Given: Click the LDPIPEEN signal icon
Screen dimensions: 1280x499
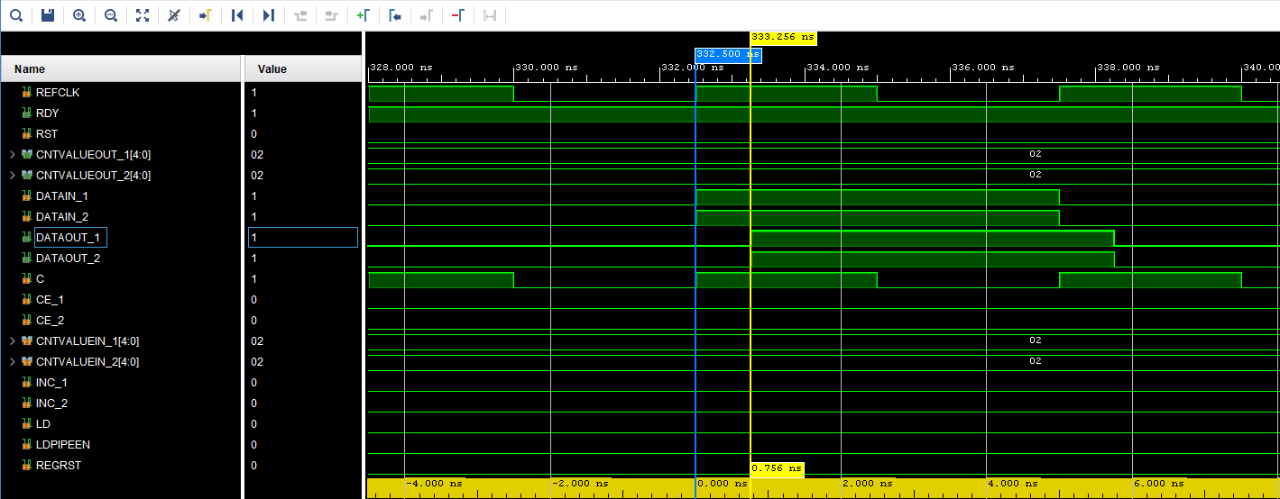Looking at the screenshot, I should tap(27, 445).
